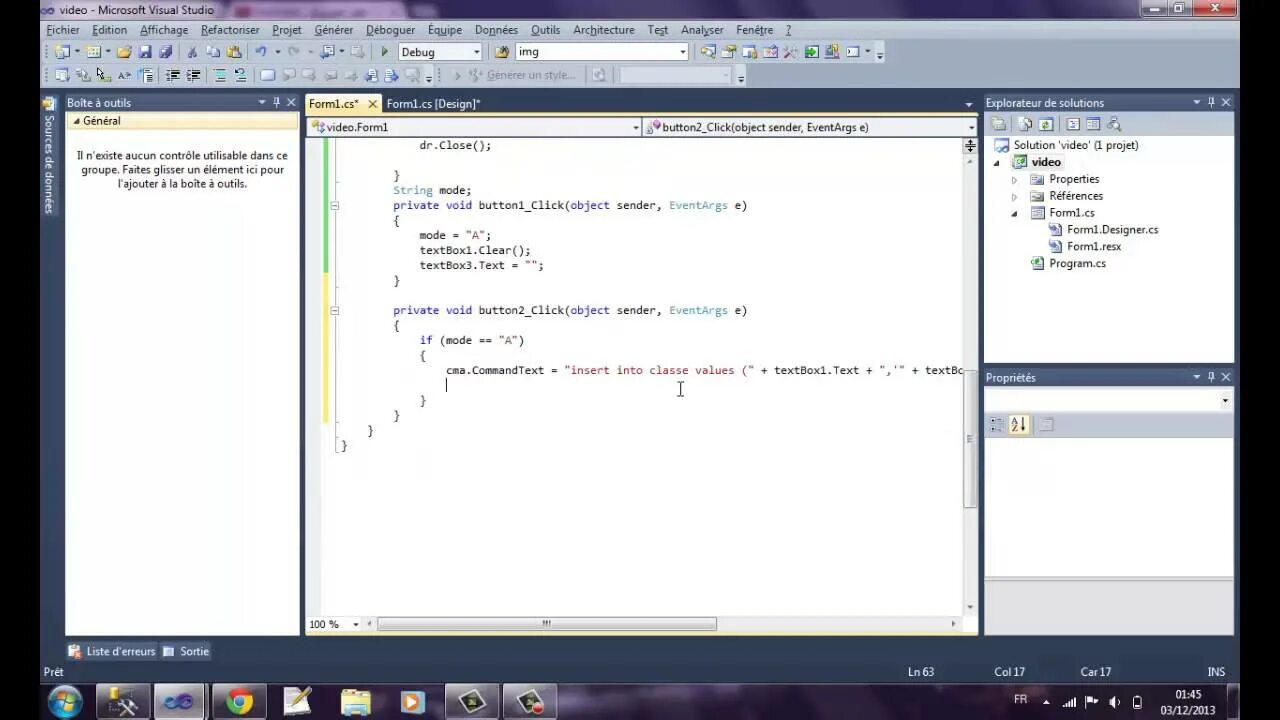Image resolution: width=1280 pixels, height=720 pixels.
Task: Switch properties to categorized view icon
Action: point(997,425)
